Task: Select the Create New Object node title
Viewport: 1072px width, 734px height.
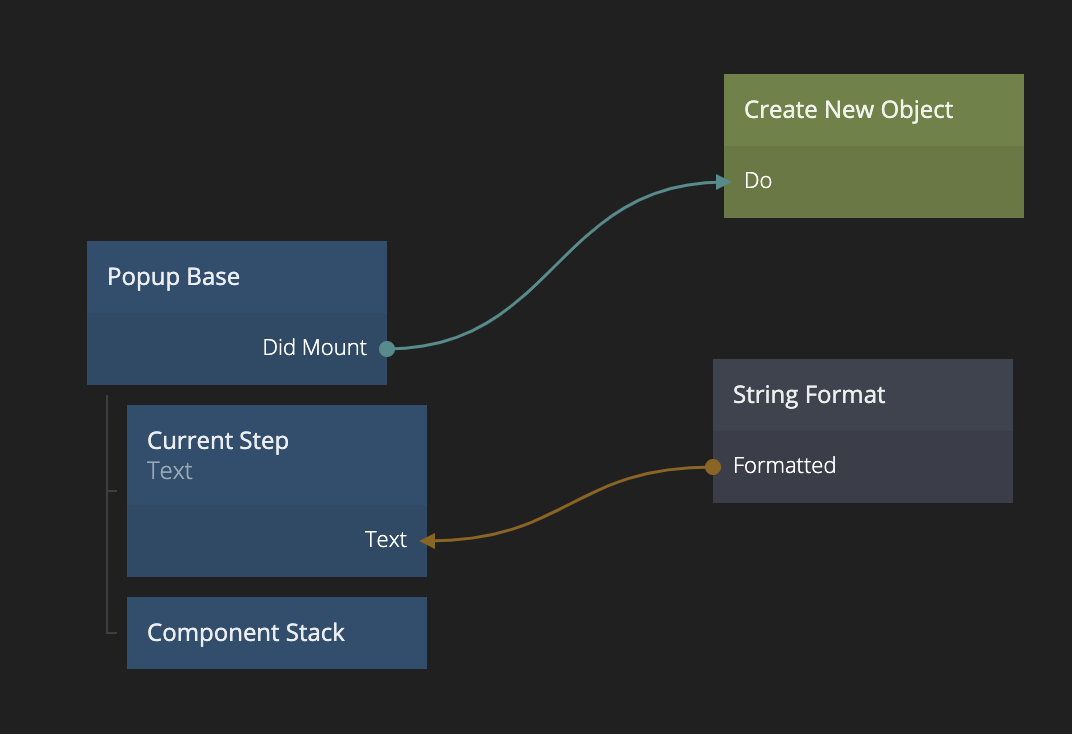Action: (848, 110)
